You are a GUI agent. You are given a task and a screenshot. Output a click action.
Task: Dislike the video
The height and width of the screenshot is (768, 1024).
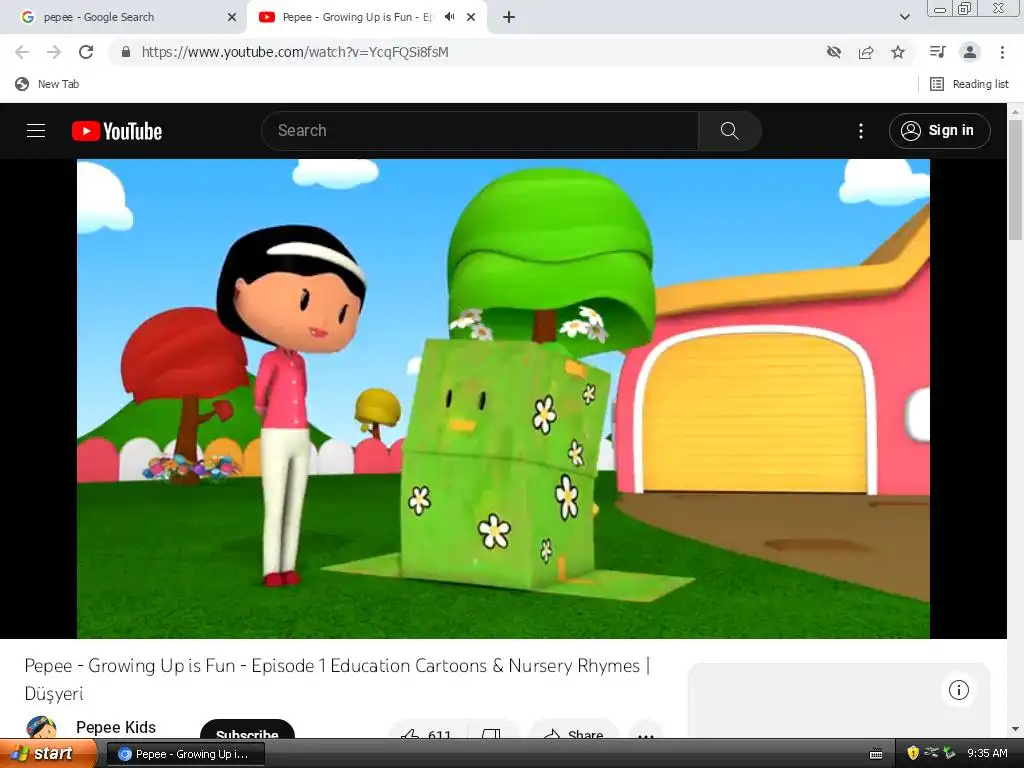(492, 730)
